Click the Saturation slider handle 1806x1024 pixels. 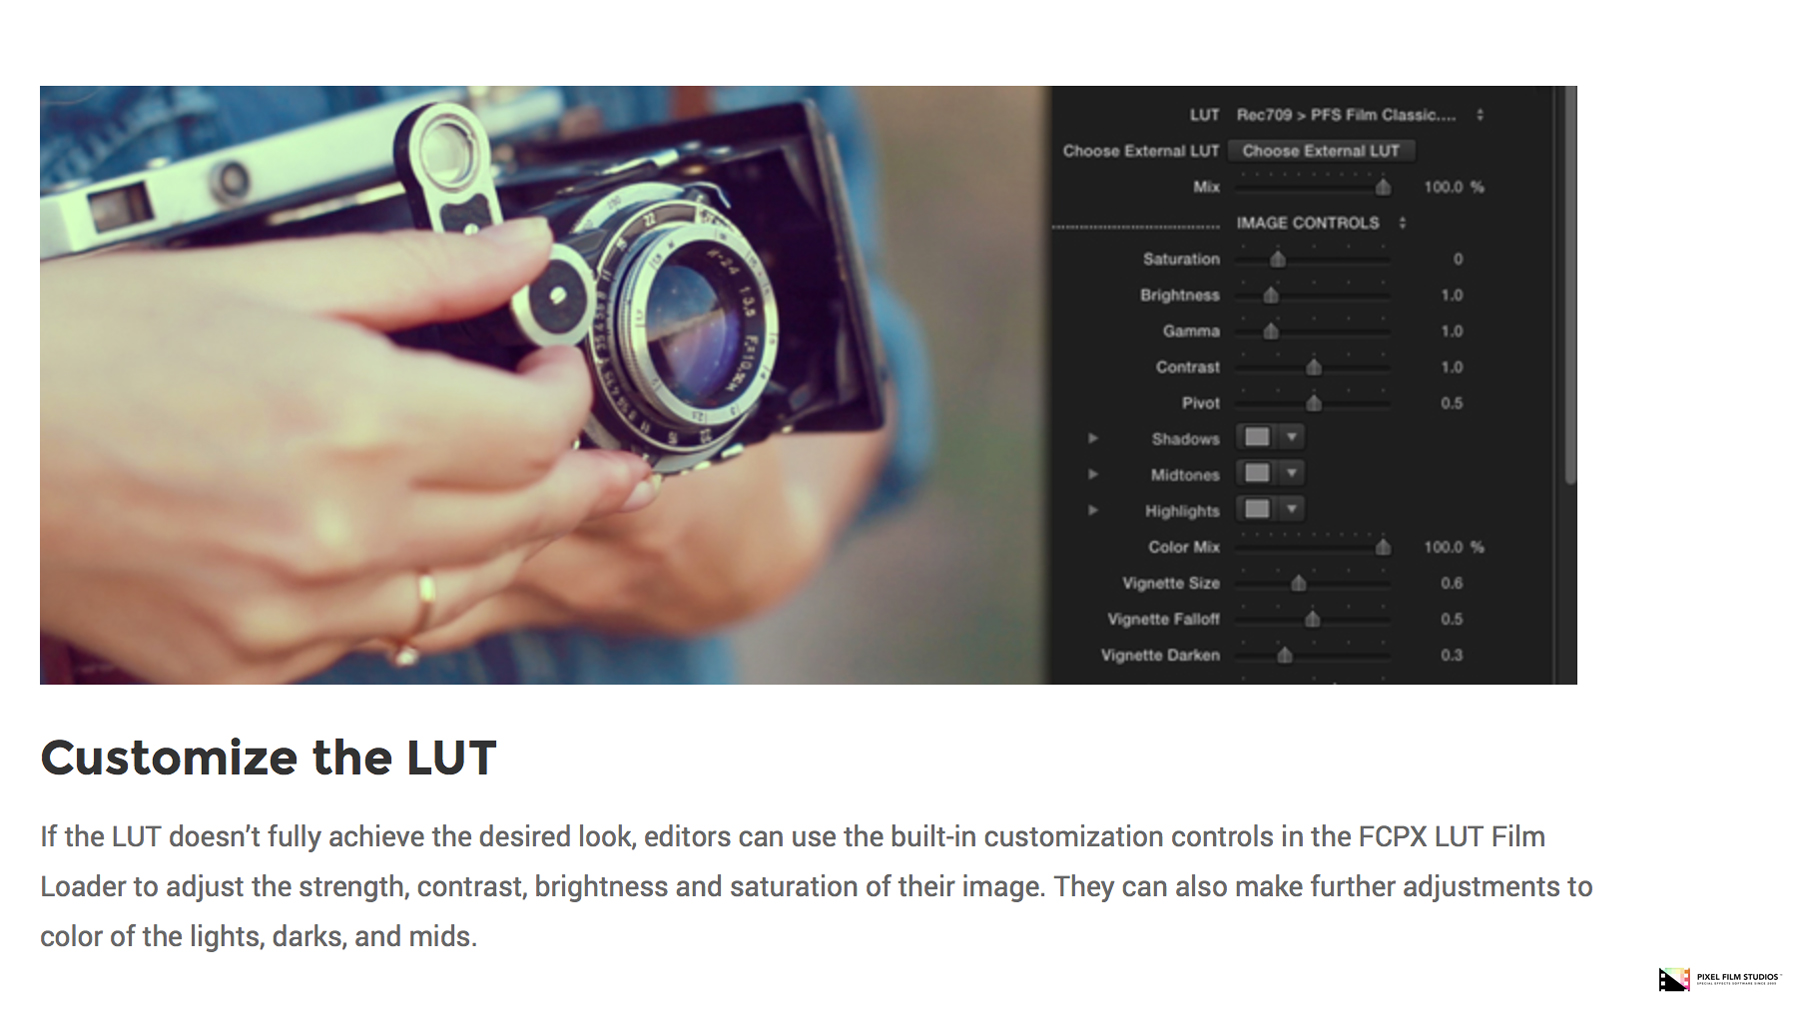pyautogui.click(x=1277, y=259)
